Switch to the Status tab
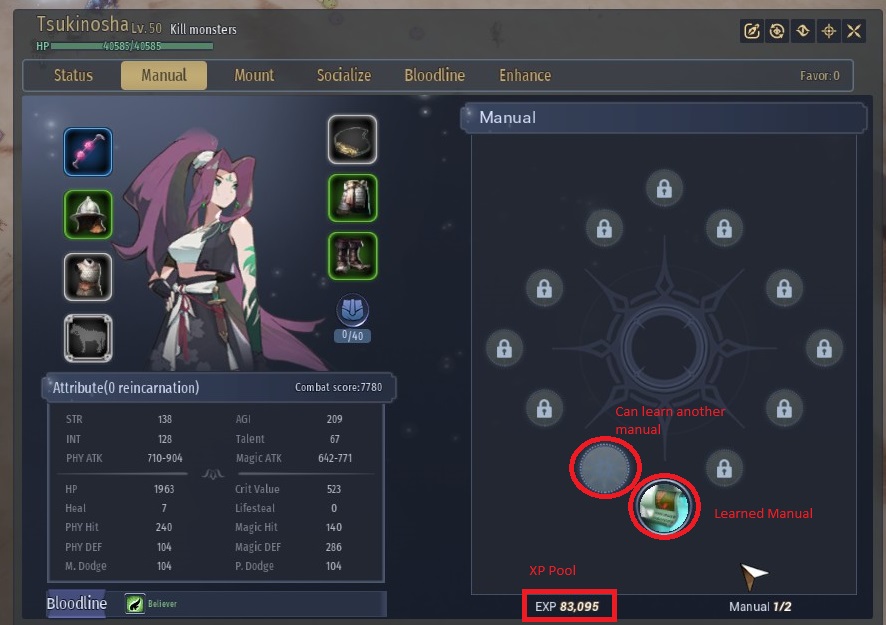Screen dimensions: 886x625 pos(73,75)
